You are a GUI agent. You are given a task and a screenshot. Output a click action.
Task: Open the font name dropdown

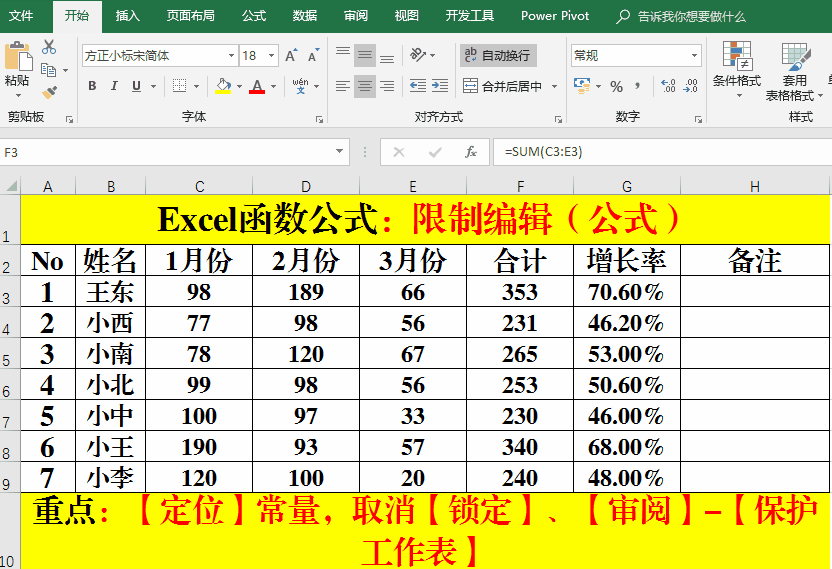[231, 55]
